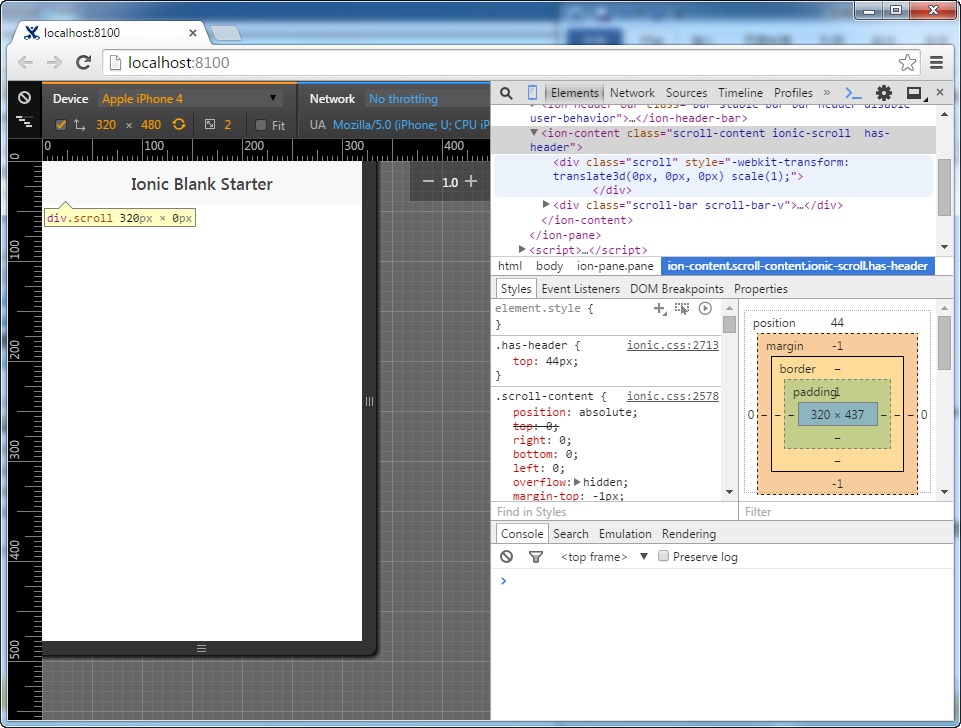This screenshot has width=961, height=728.
Task: Open the Network throttling dropdown
Action: click(x=428, y=99)
